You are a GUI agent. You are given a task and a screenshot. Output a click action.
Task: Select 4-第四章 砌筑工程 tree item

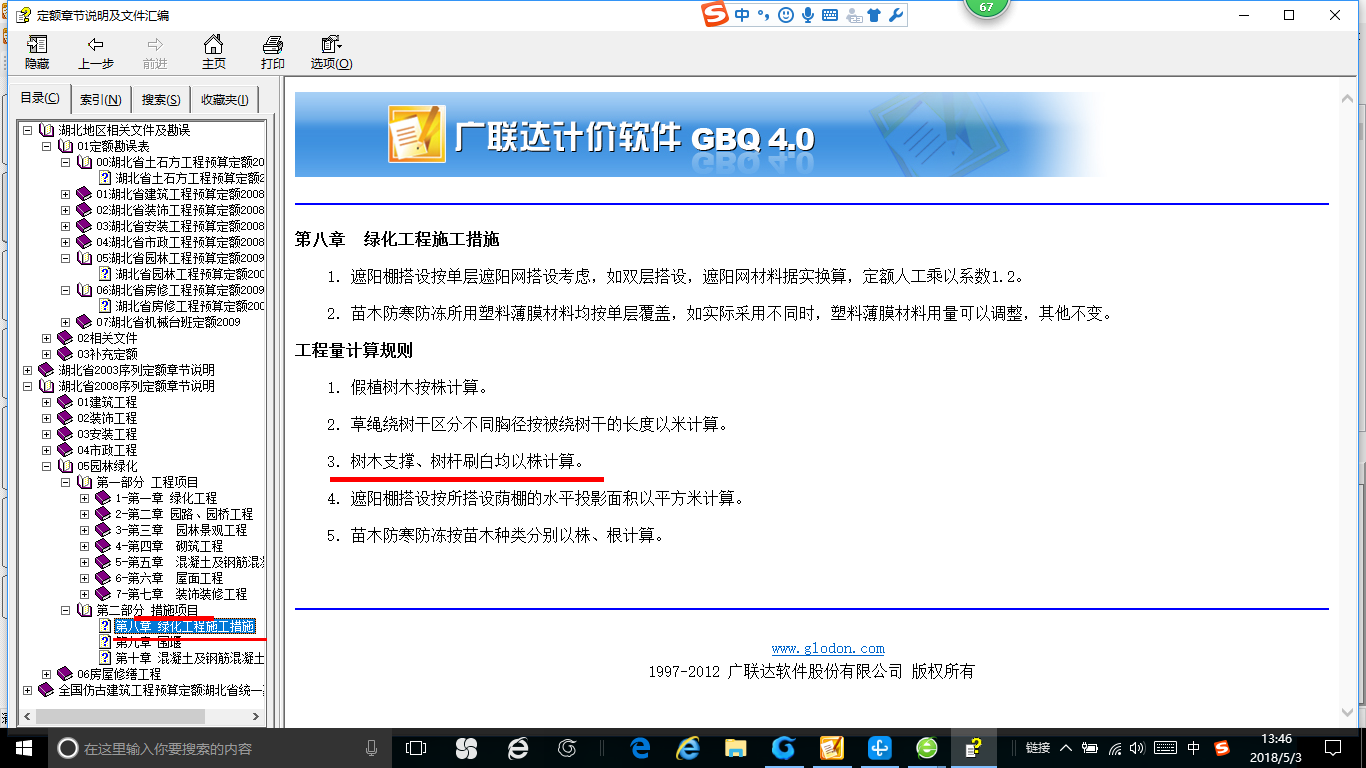point(168,546)
